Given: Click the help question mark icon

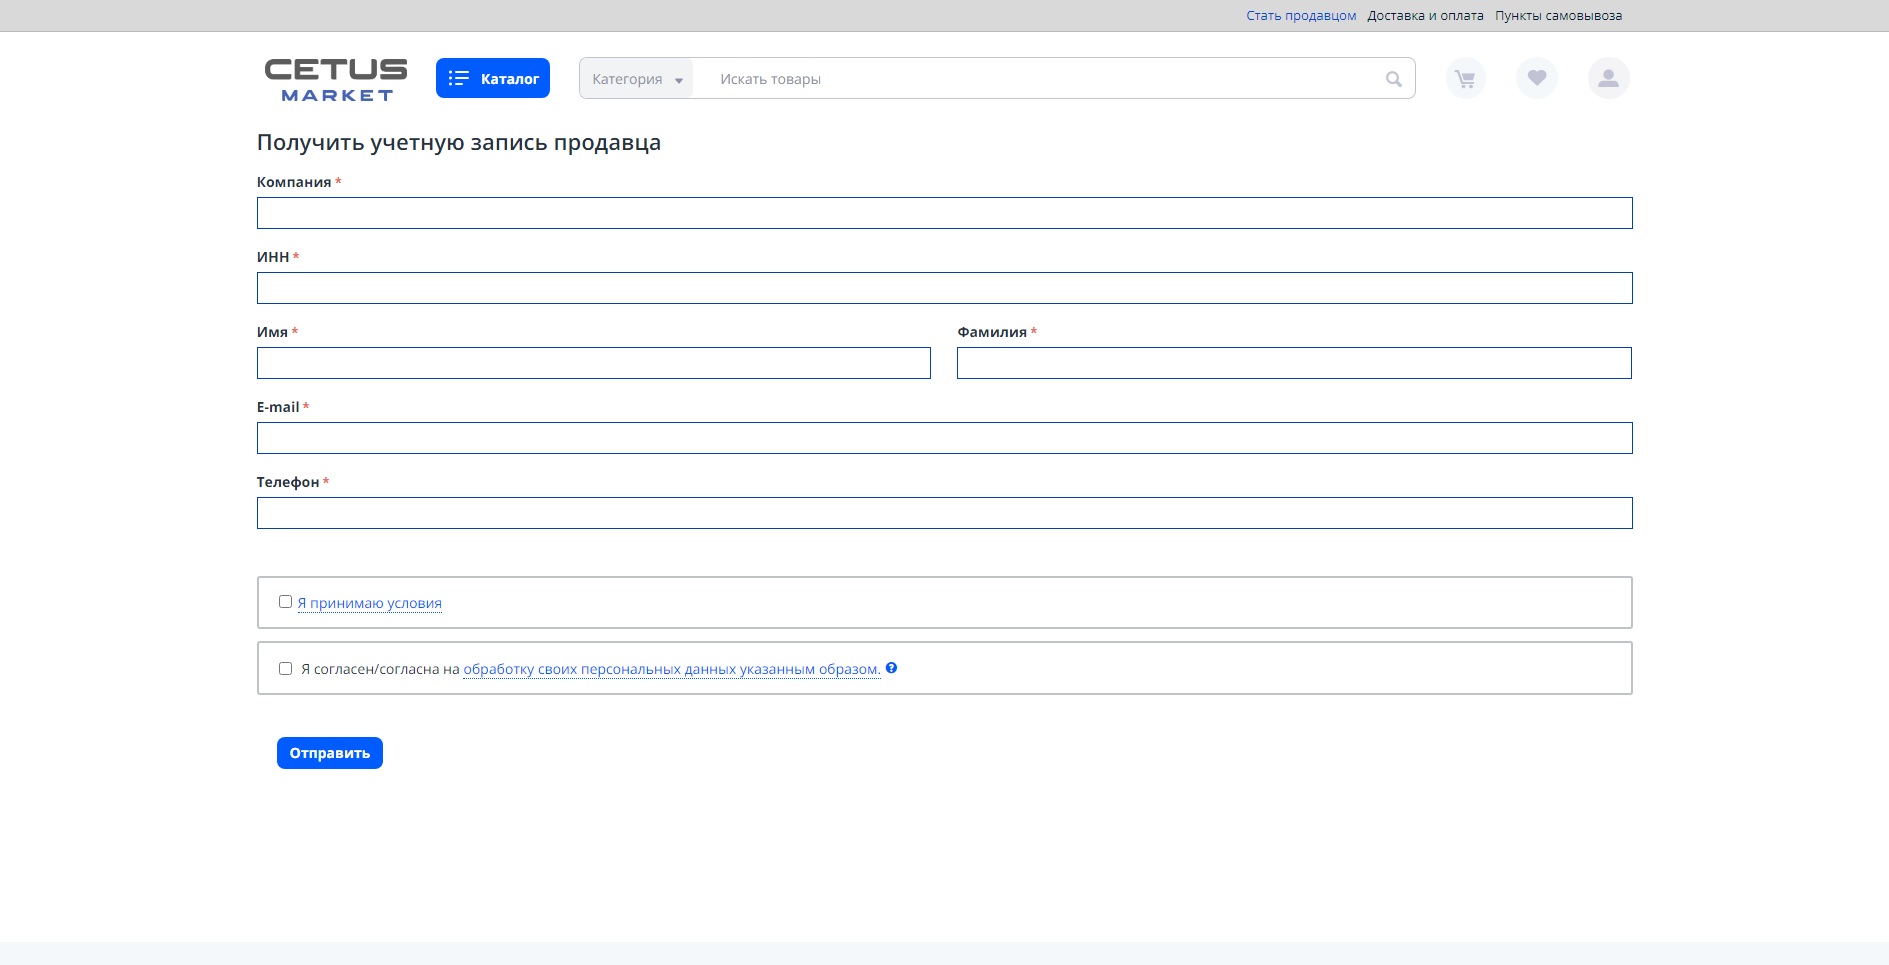Looking at the screenshot, I should point(891,668).
